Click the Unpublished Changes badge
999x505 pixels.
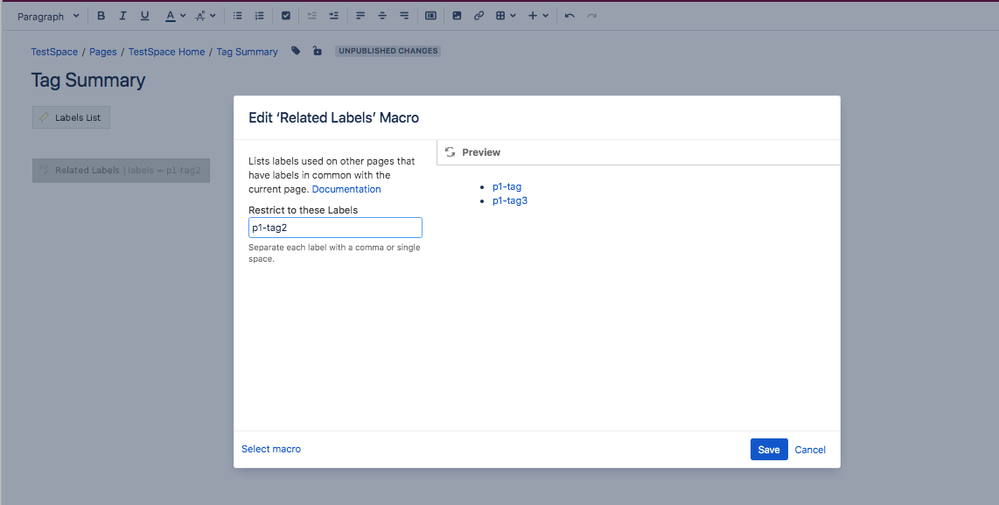click(x=388, y=51)
